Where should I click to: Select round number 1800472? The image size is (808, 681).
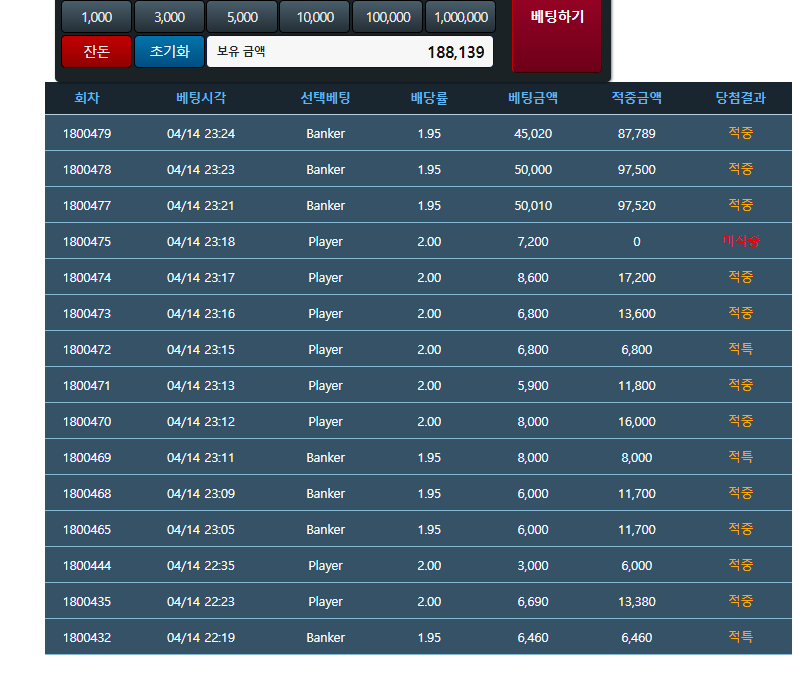pyautogui.click(x=87, y=350)
